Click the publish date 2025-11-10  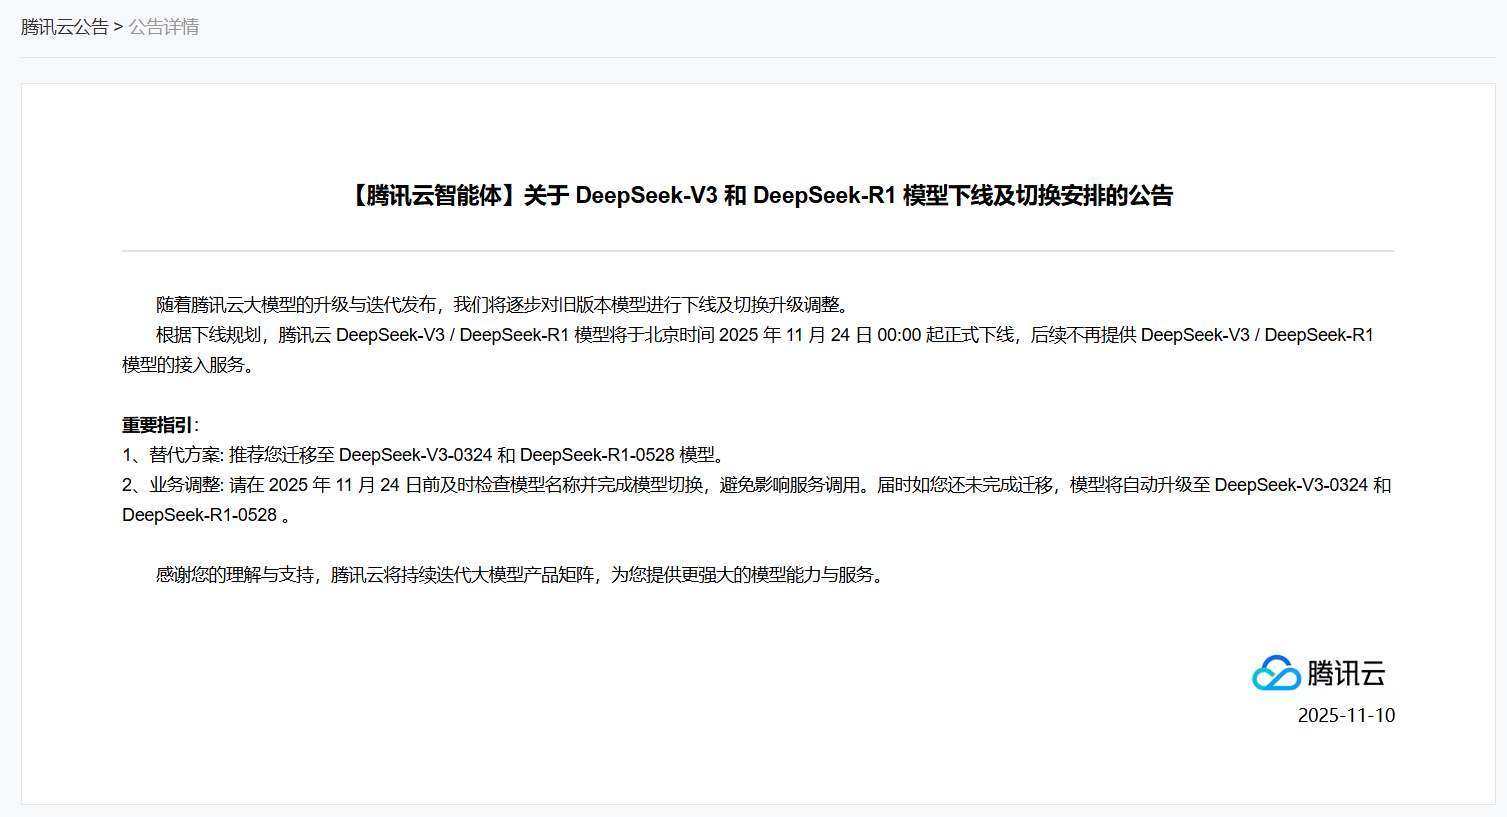pyautogui.click(x=1346, y=715)
